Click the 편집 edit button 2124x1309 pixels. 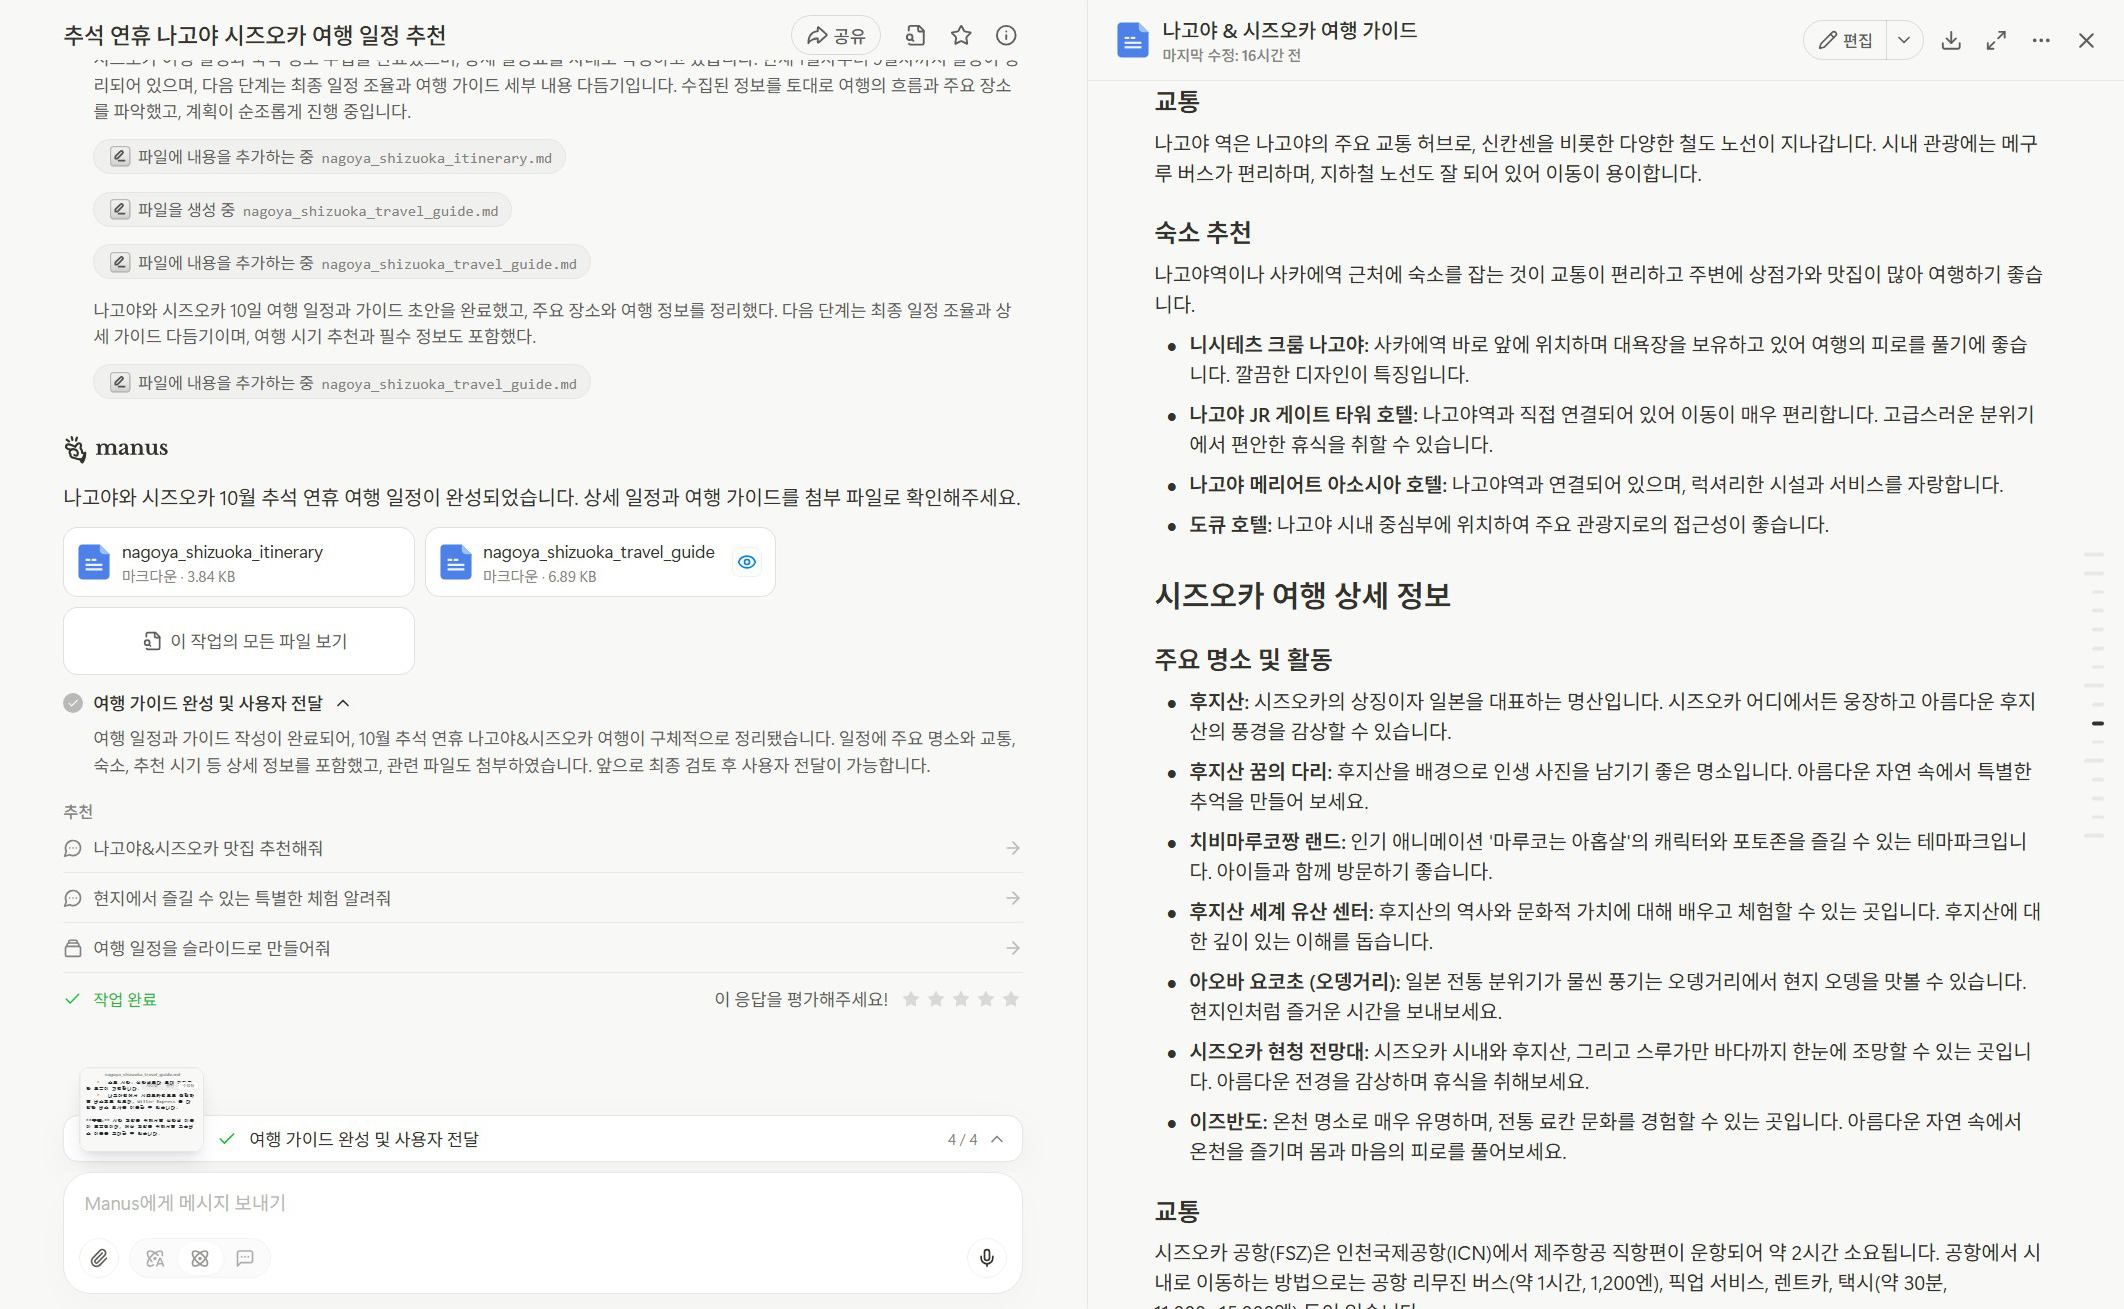1846,41
